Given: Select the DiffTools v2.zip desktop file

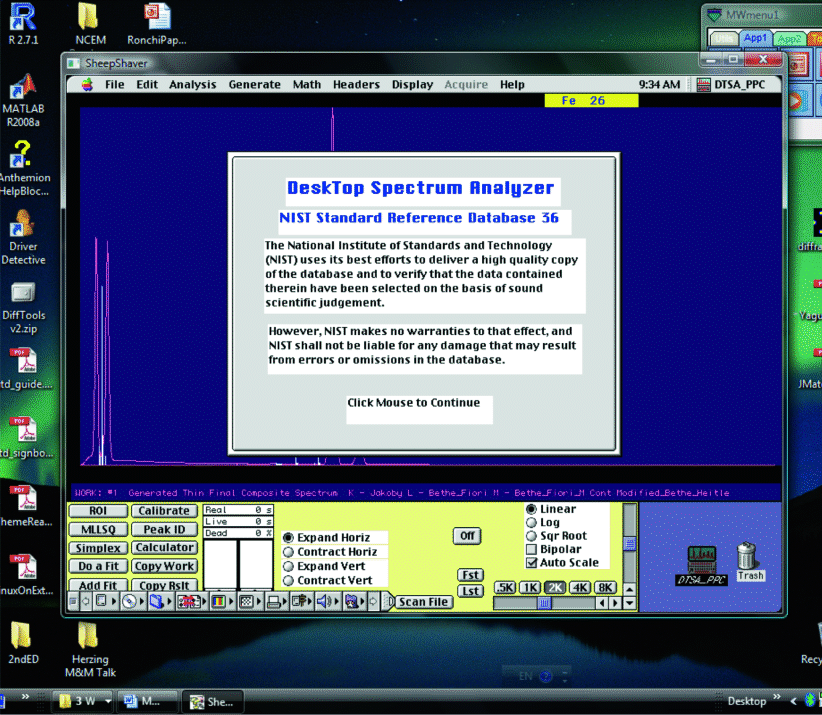Looking at the screenshot, I should (24, 308).
